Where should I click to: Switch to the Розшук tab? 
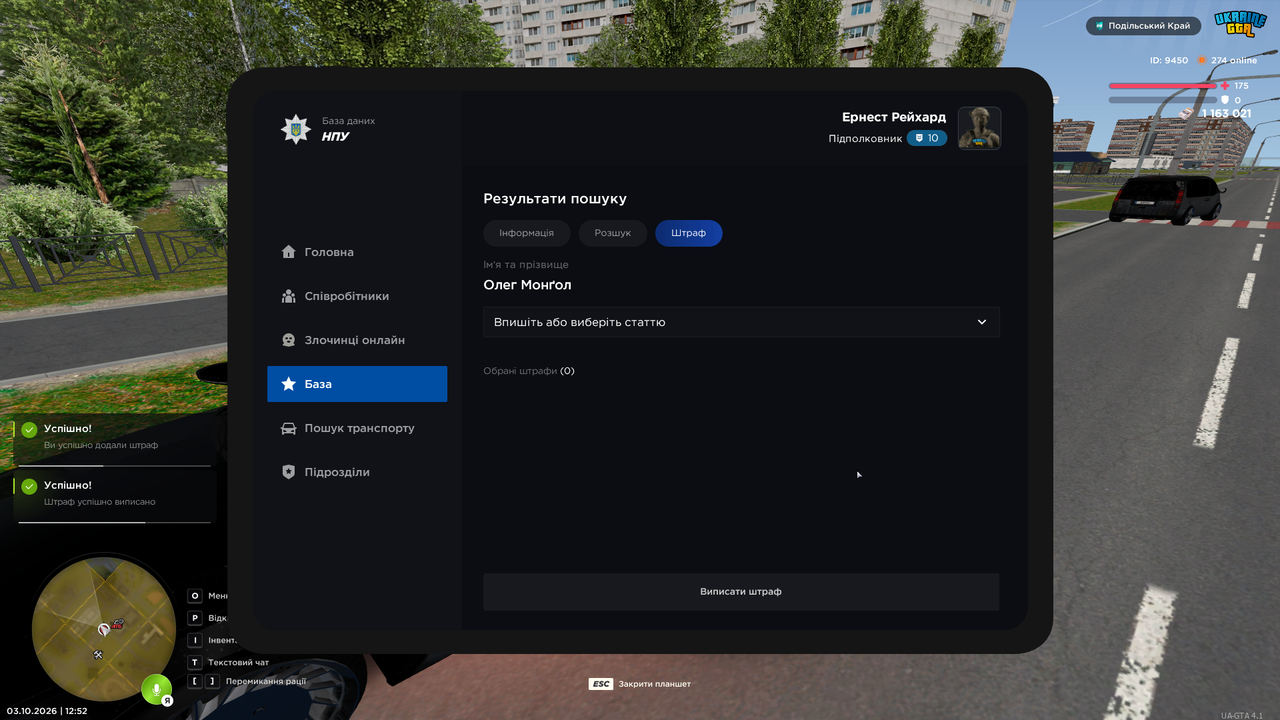tap(613, 233)
